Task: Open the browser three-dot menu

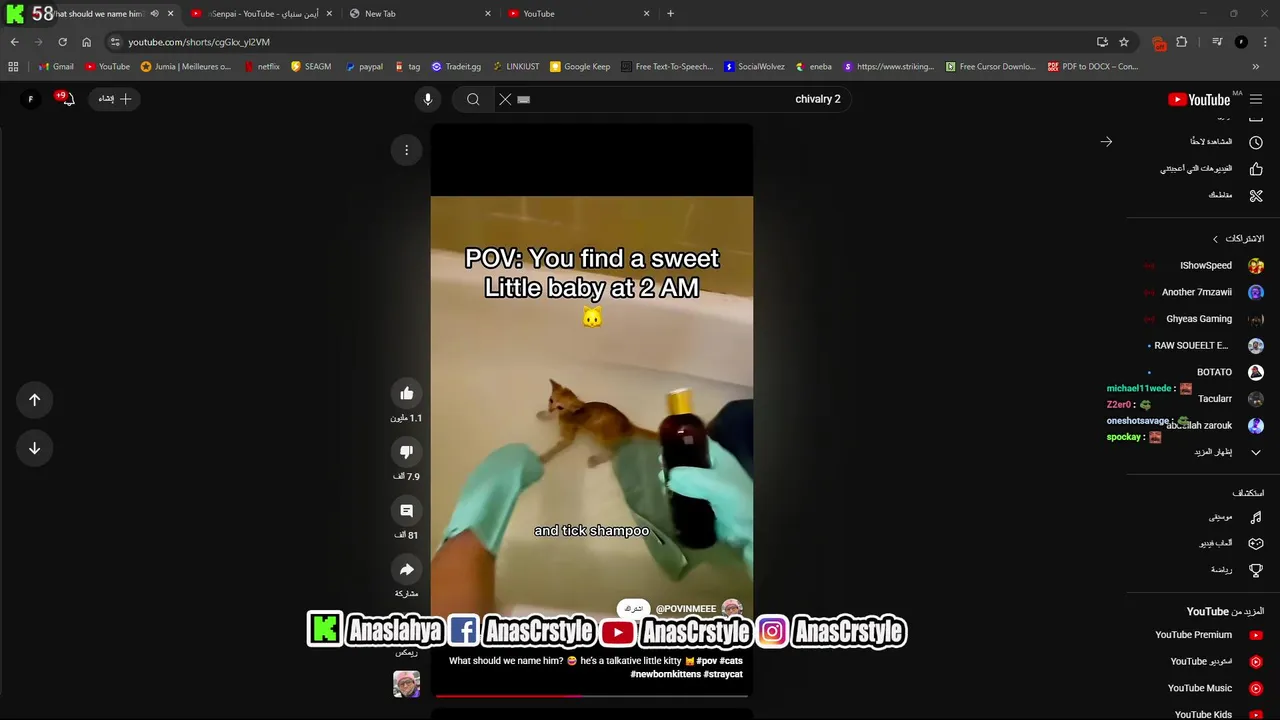Action: (x=1265, y=42)
